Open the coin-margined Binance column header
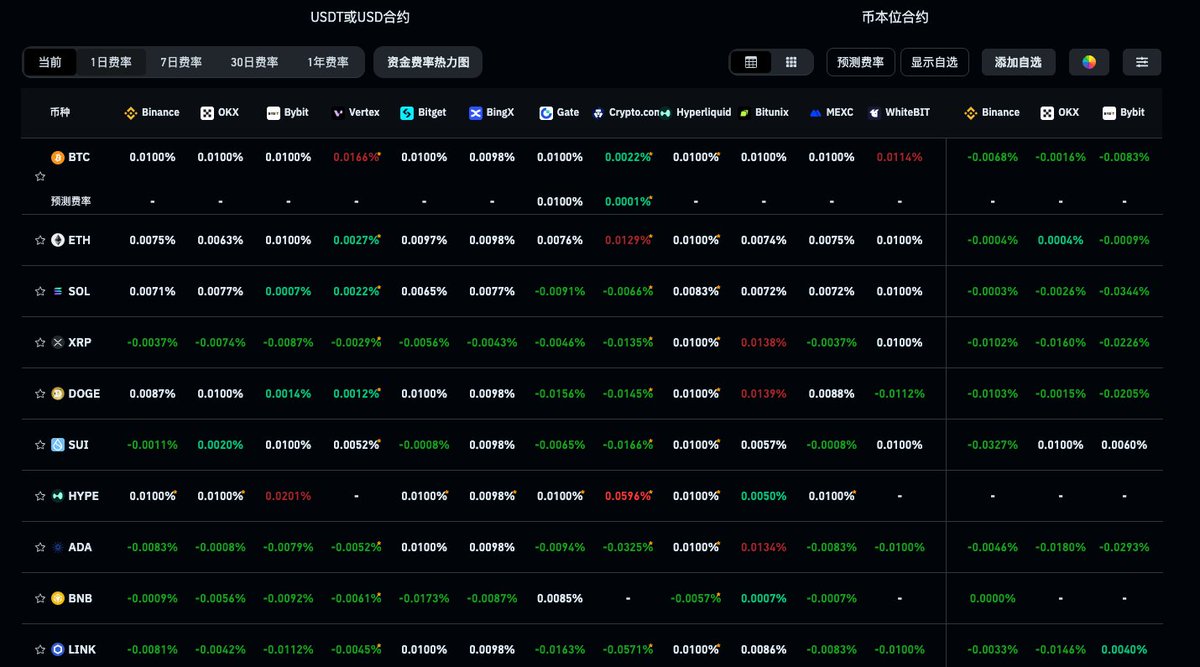This screenshot has height=667, width=1200. (x=992, y=113)
